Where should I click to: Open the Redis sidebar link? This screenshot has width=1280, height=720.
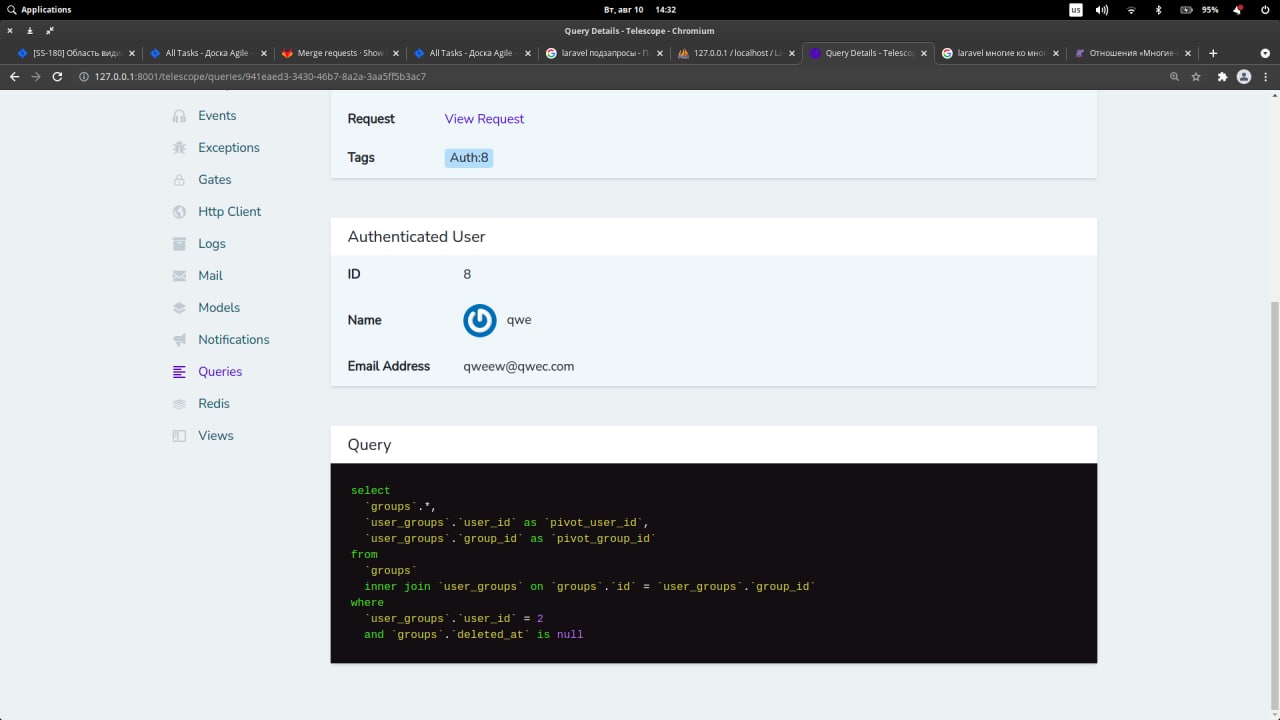(x=214, y=404)
